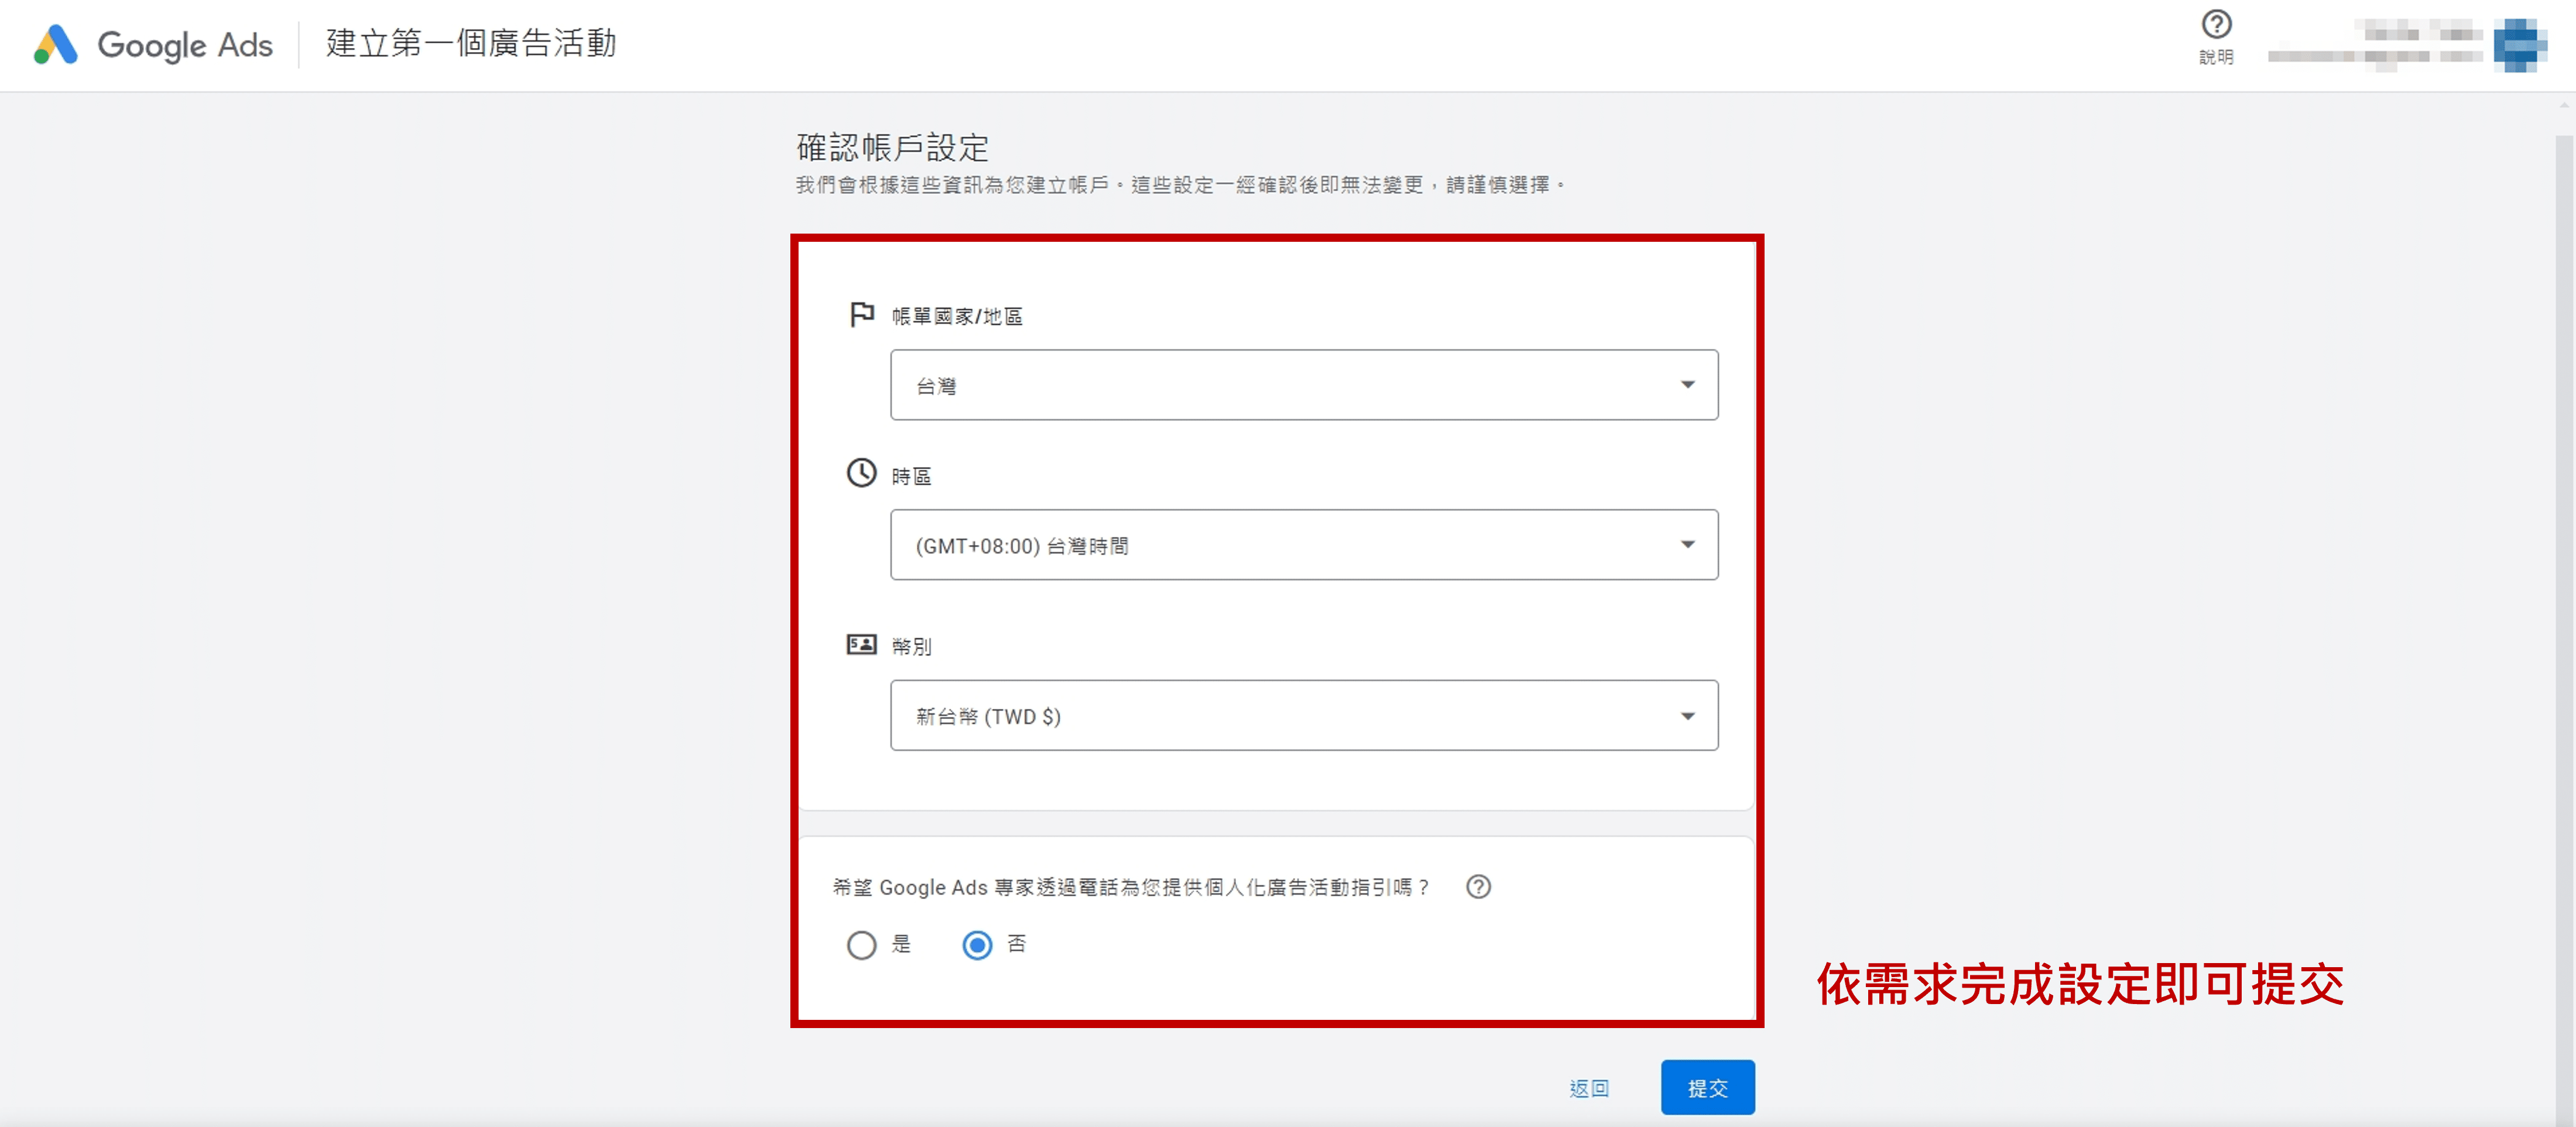Click the 否 label text
Image resolution: width=2576 pixels, height=1127 pixels.
click(1016, 944)
